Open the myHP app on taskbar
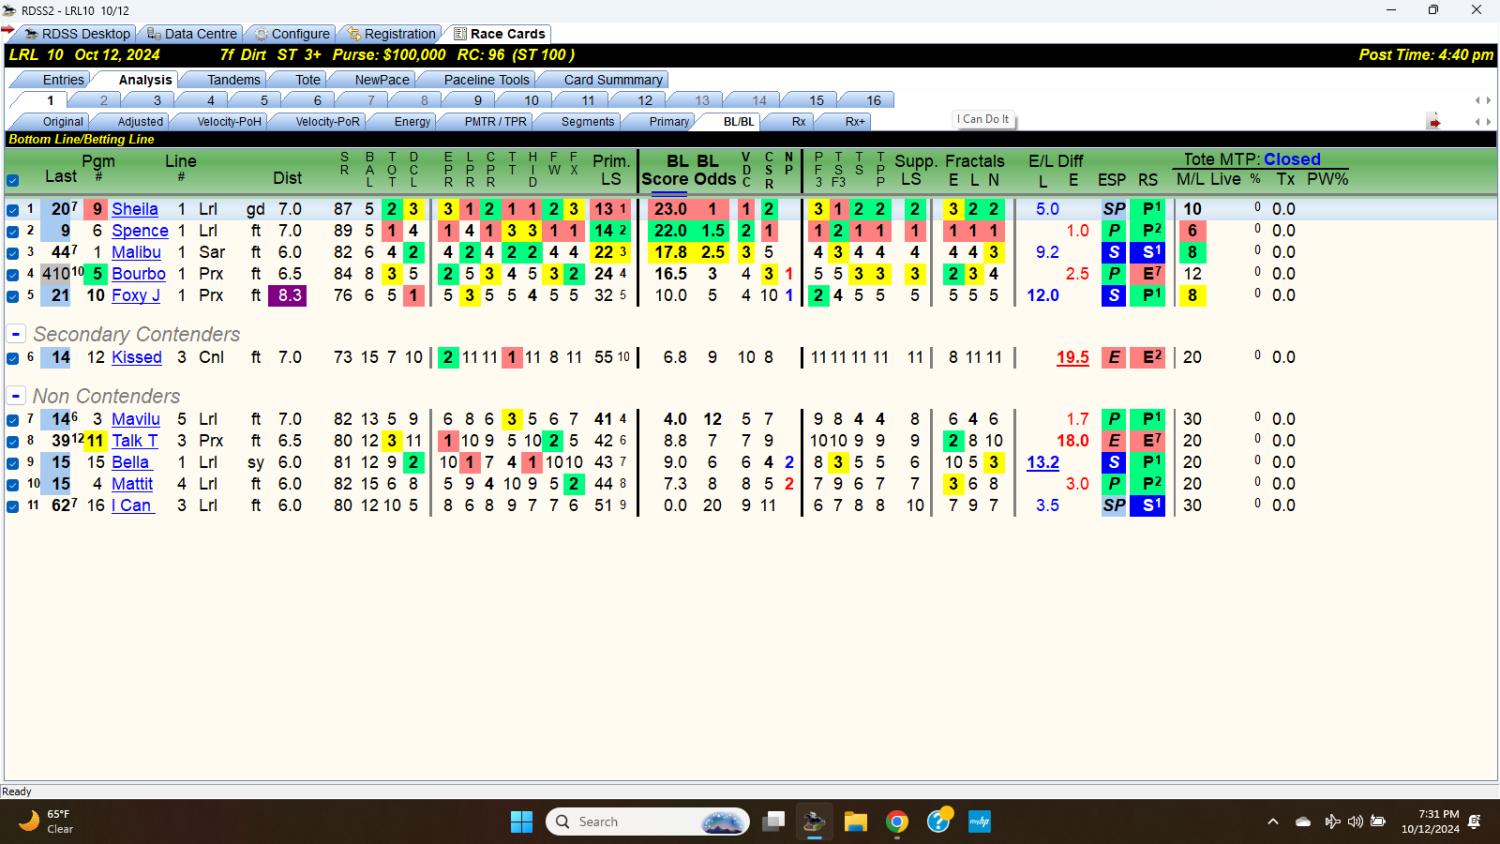The image size is (1500, 844). 980,822
